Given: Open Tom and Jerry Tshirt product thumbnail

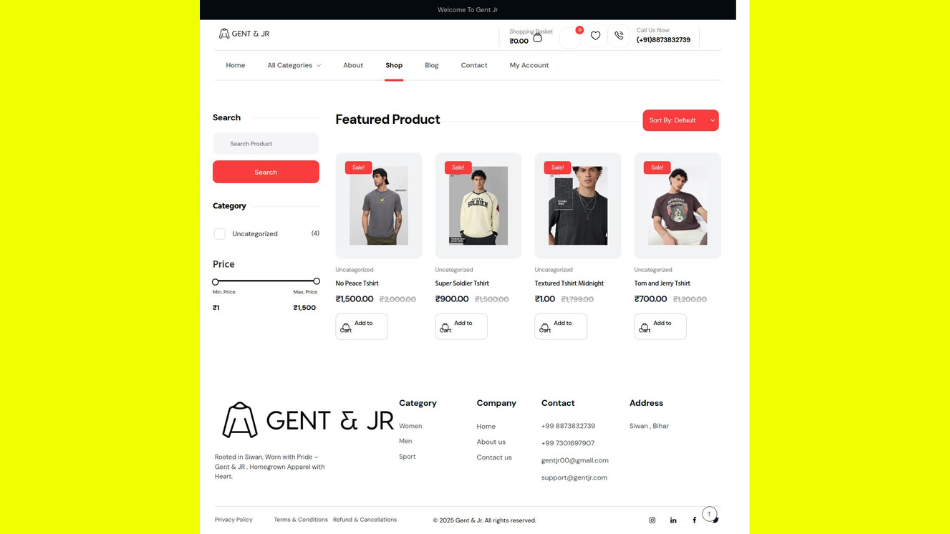Looking at the screenshot, I should (677, 205).
